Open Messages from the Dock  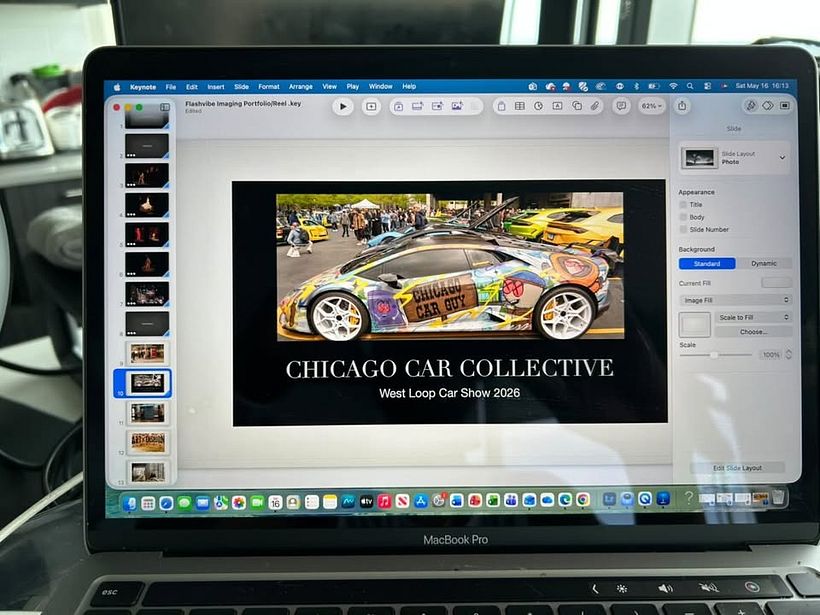(x=184, y=503)
